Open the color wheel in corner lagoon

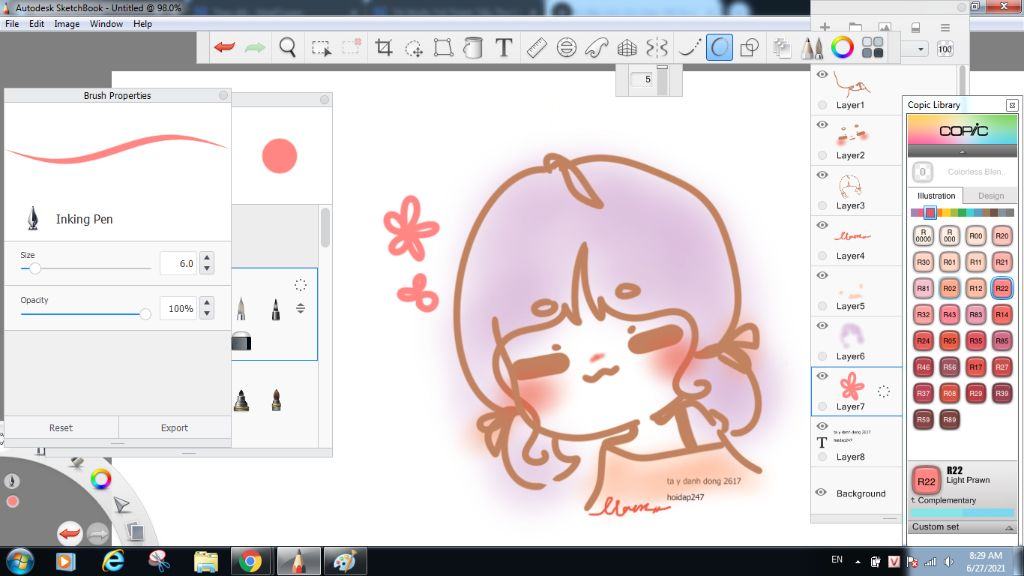101,479
